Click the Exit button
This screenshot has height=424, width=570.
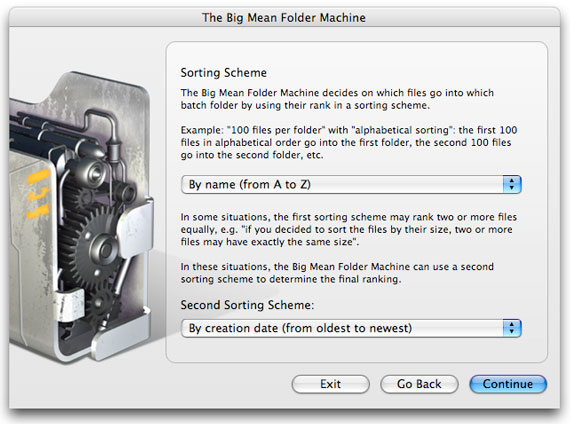(330, 384)
